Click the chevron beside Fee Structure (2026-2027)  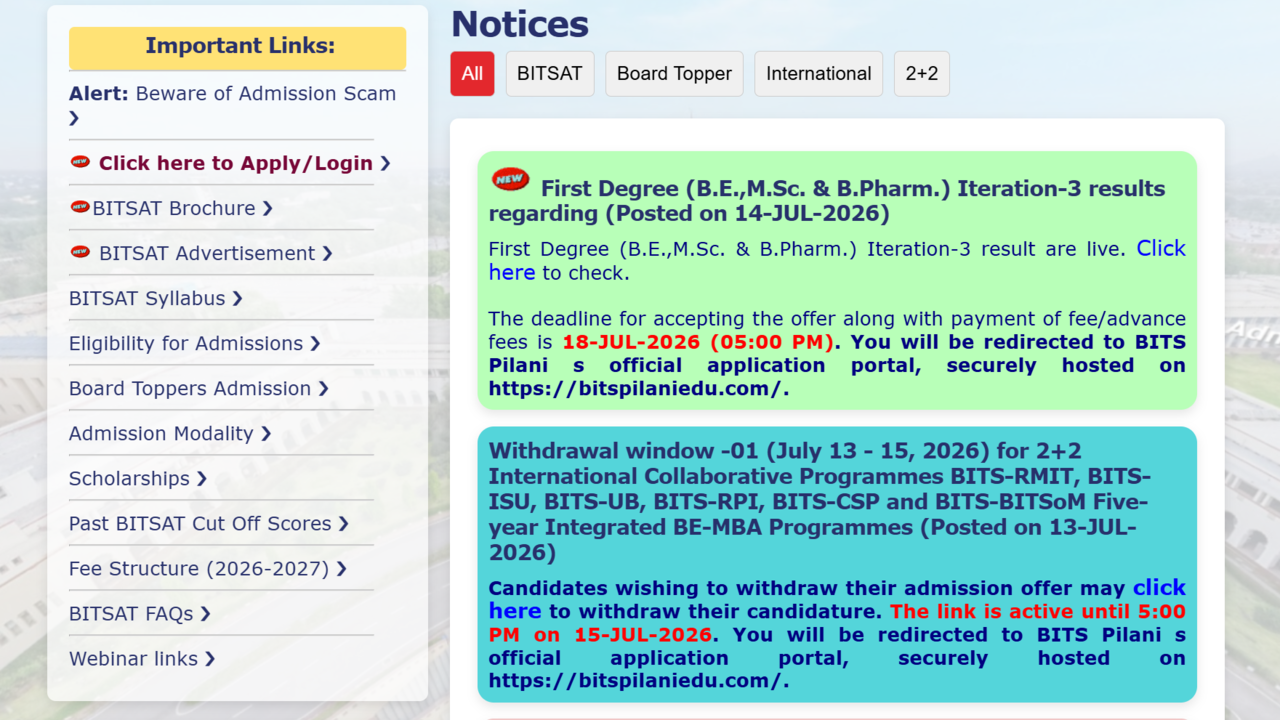(x=341, y=568)
